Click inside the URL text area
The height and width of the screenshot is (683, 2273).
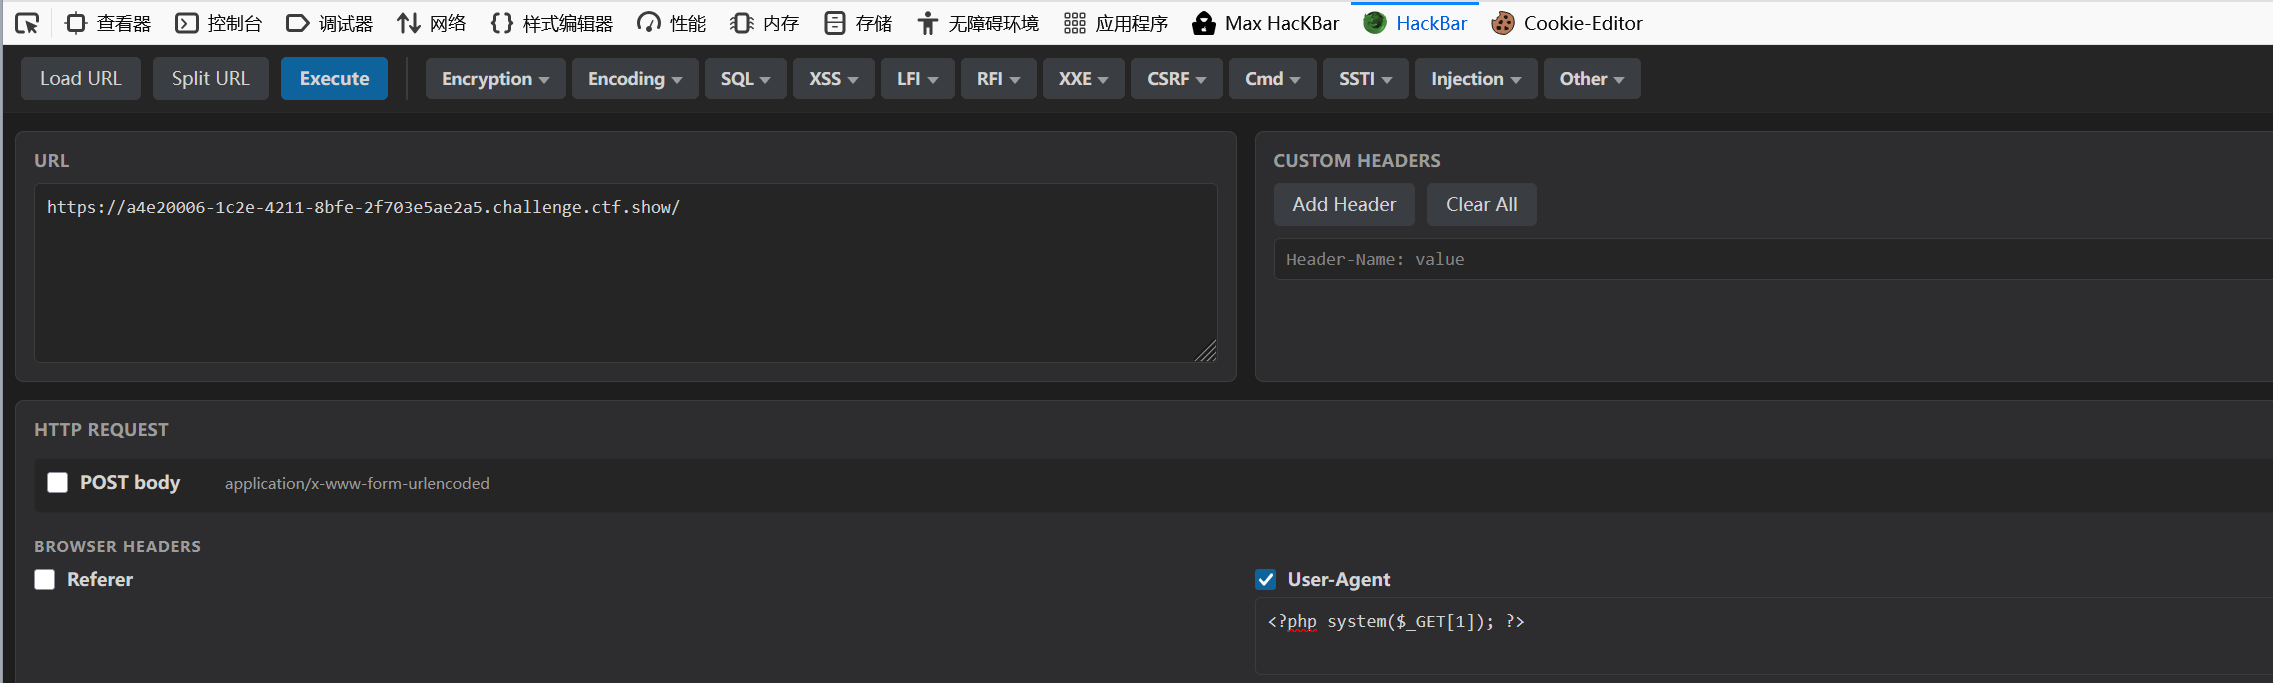(x=626, y=272)
